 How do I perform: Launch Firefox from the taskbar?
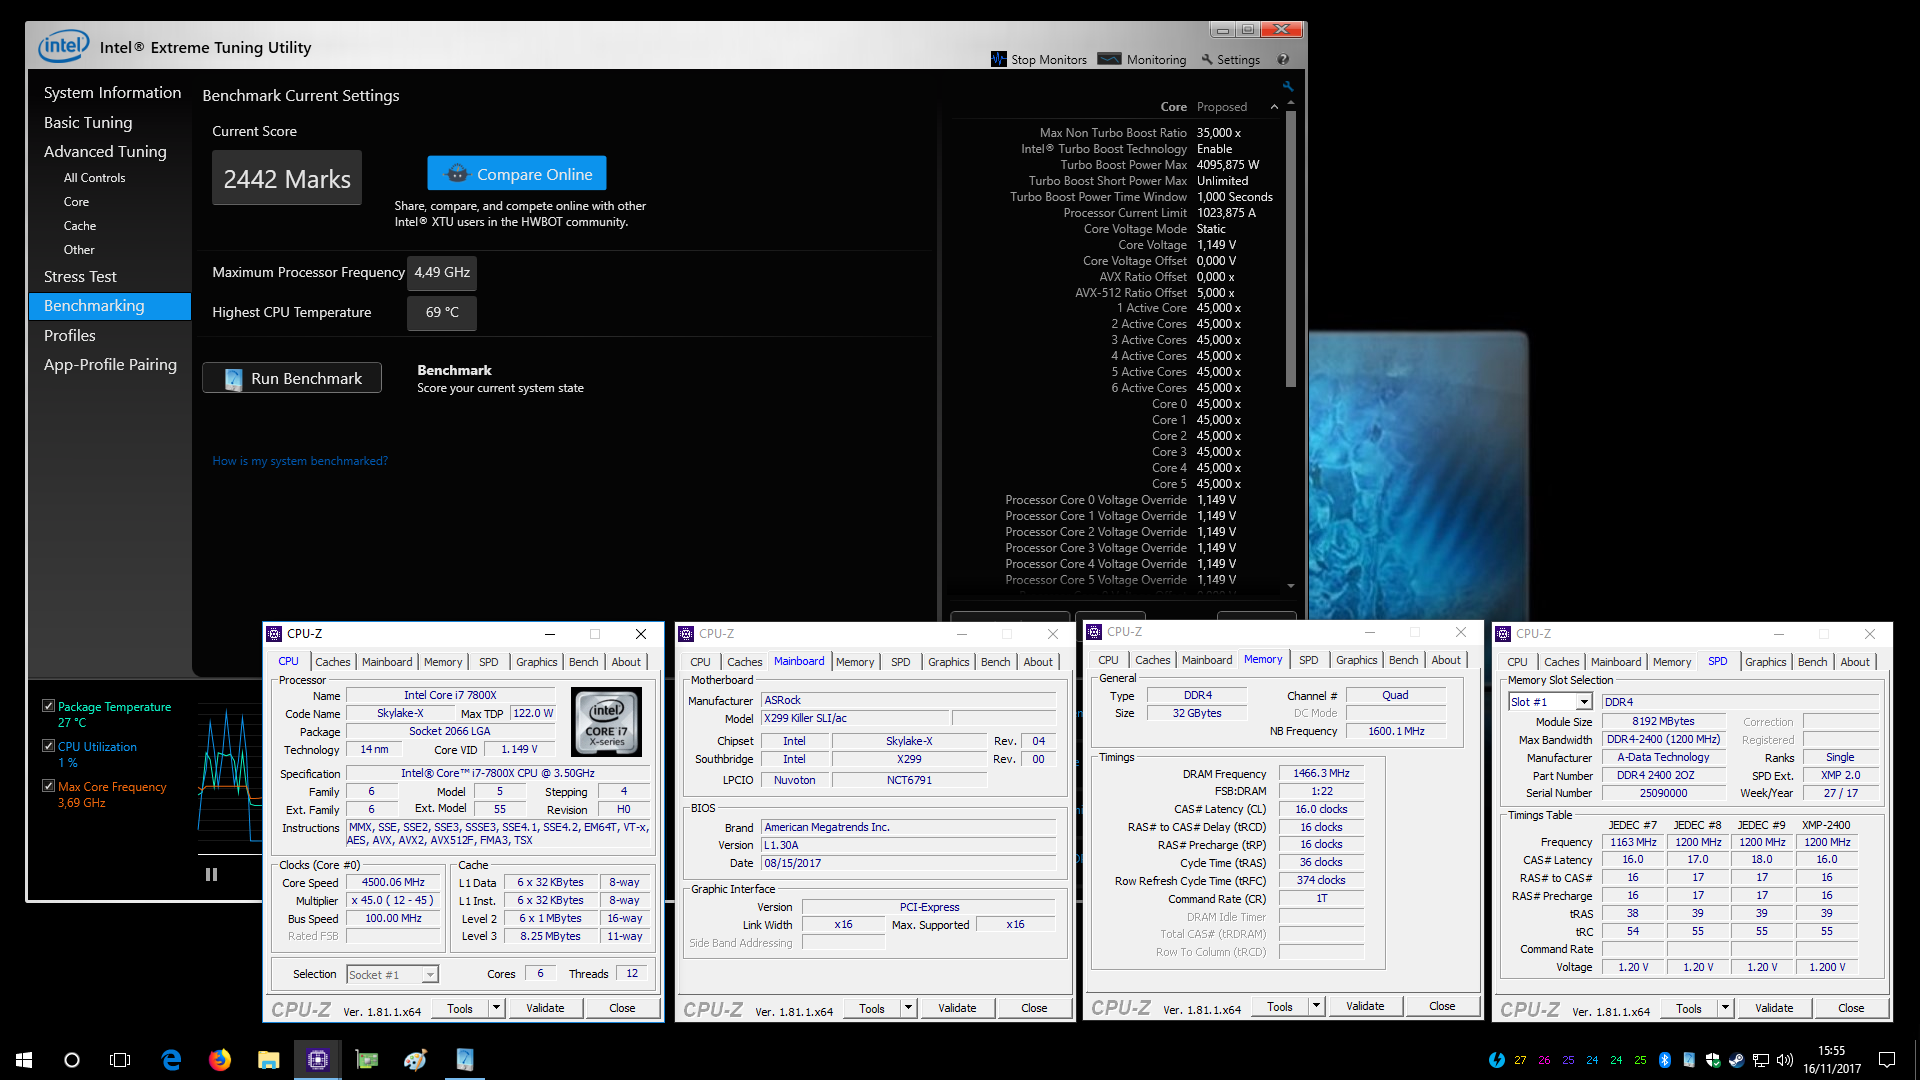click(x=220, y=1060)
